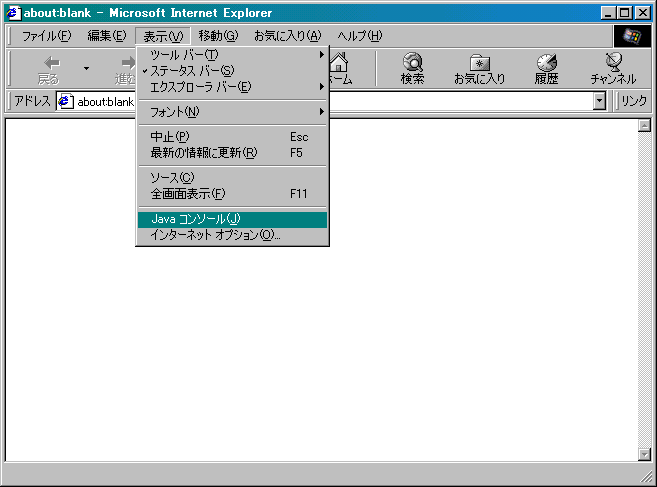
Task: Click the アドレス label
Action: click(32, 101)
